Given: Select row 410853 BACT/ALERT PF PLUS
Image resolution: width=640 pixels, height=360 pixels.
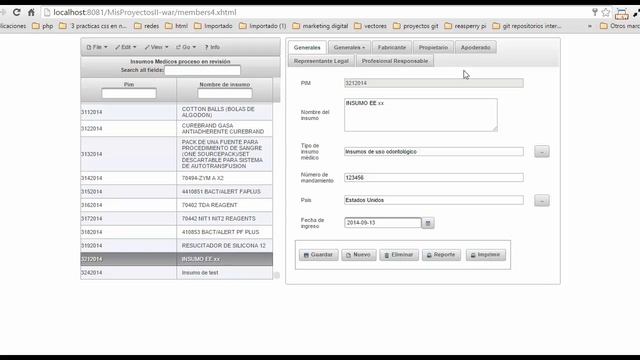Looking at the screenshot, I should coord(176,232).
